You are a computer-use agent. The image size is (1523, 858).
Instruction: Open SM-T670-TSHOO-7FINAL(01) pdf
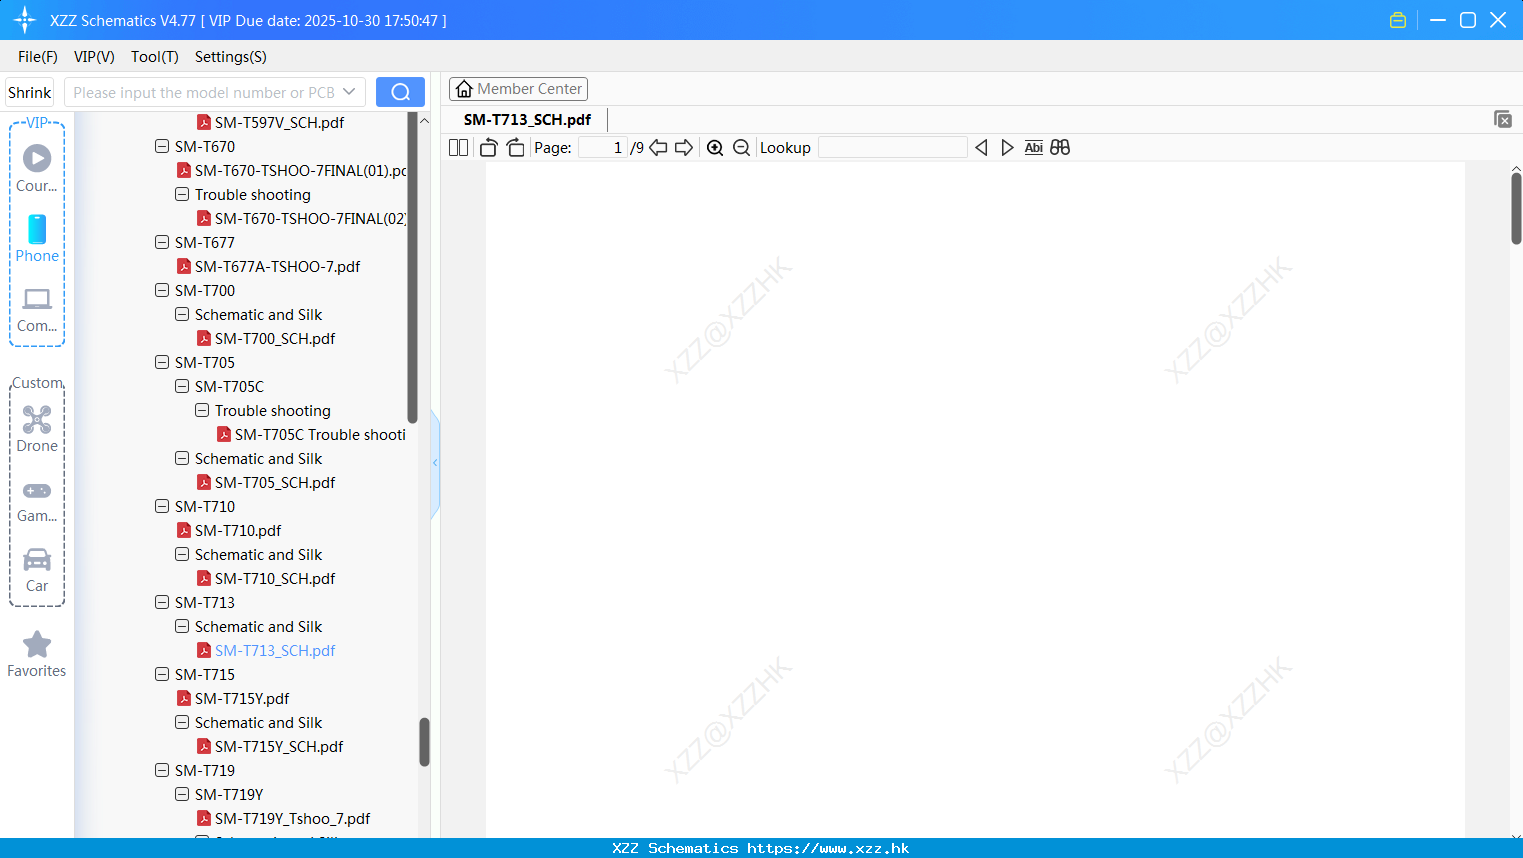point(300,170)
